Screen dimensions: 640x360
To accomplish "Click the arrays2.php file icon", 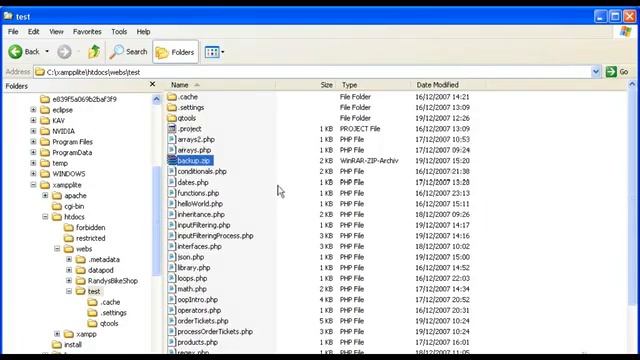I will pos(172,139).
